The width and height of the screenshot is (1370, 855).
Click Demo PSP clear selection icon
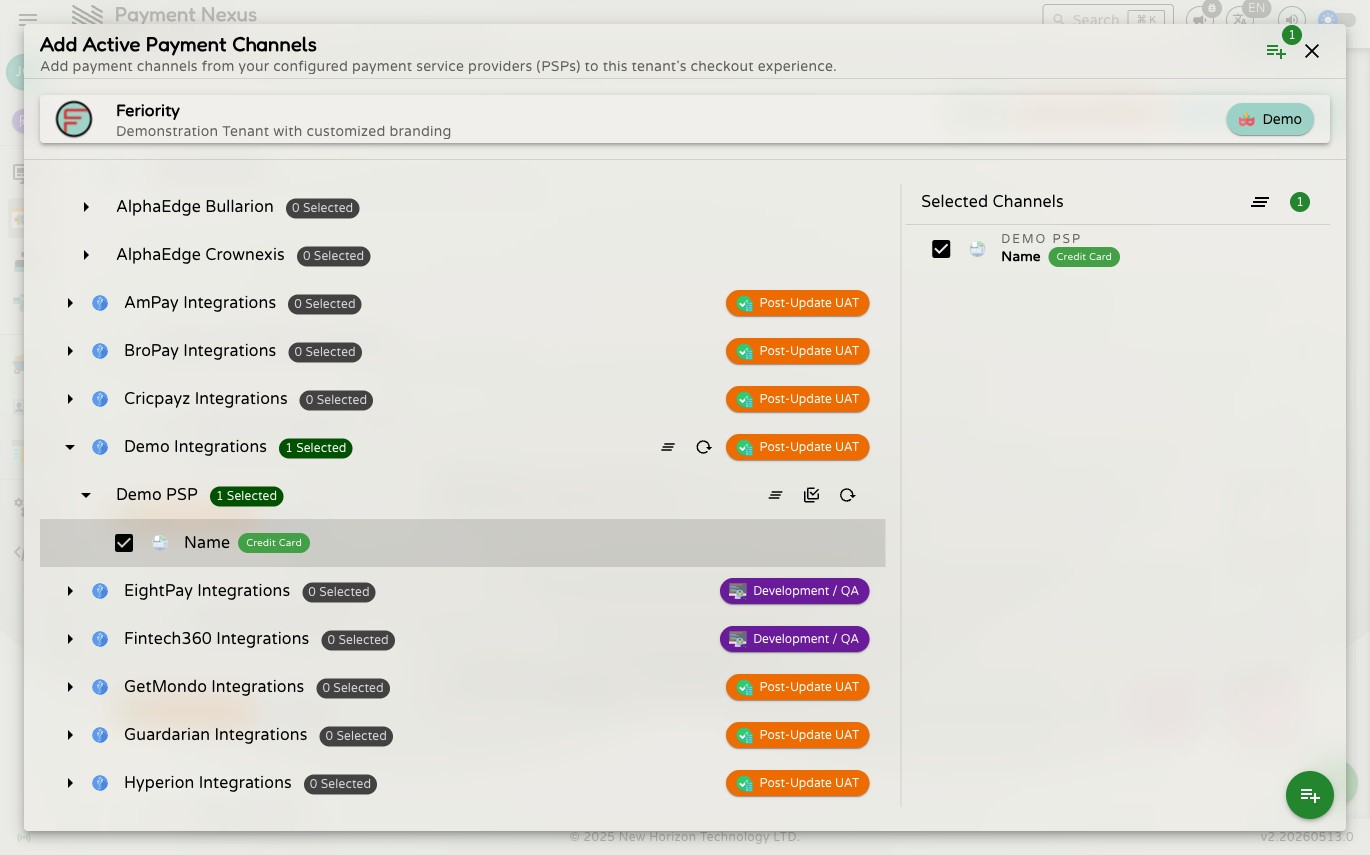775,495
